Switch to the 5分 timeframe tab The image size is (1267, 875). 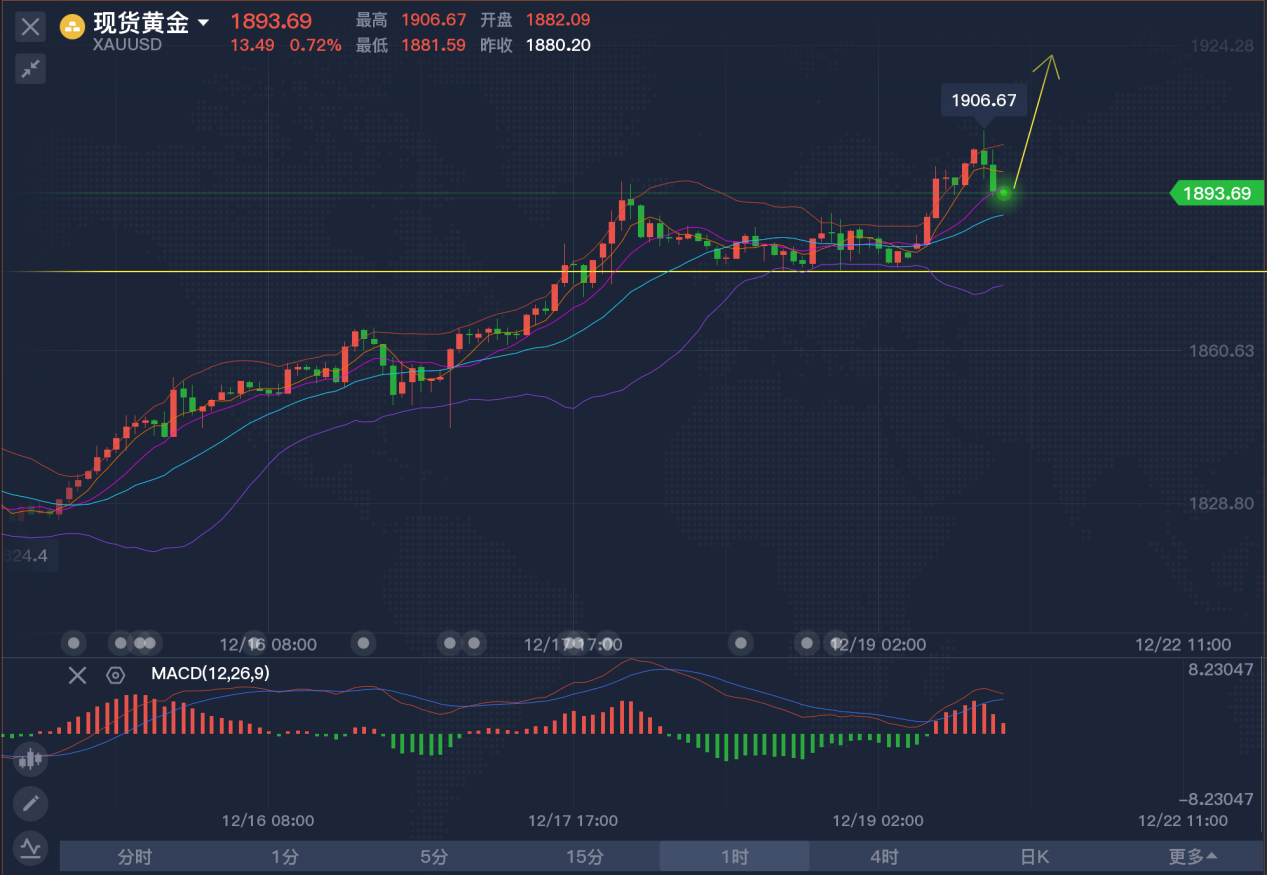pyautogui.click(x=435, y=857)
